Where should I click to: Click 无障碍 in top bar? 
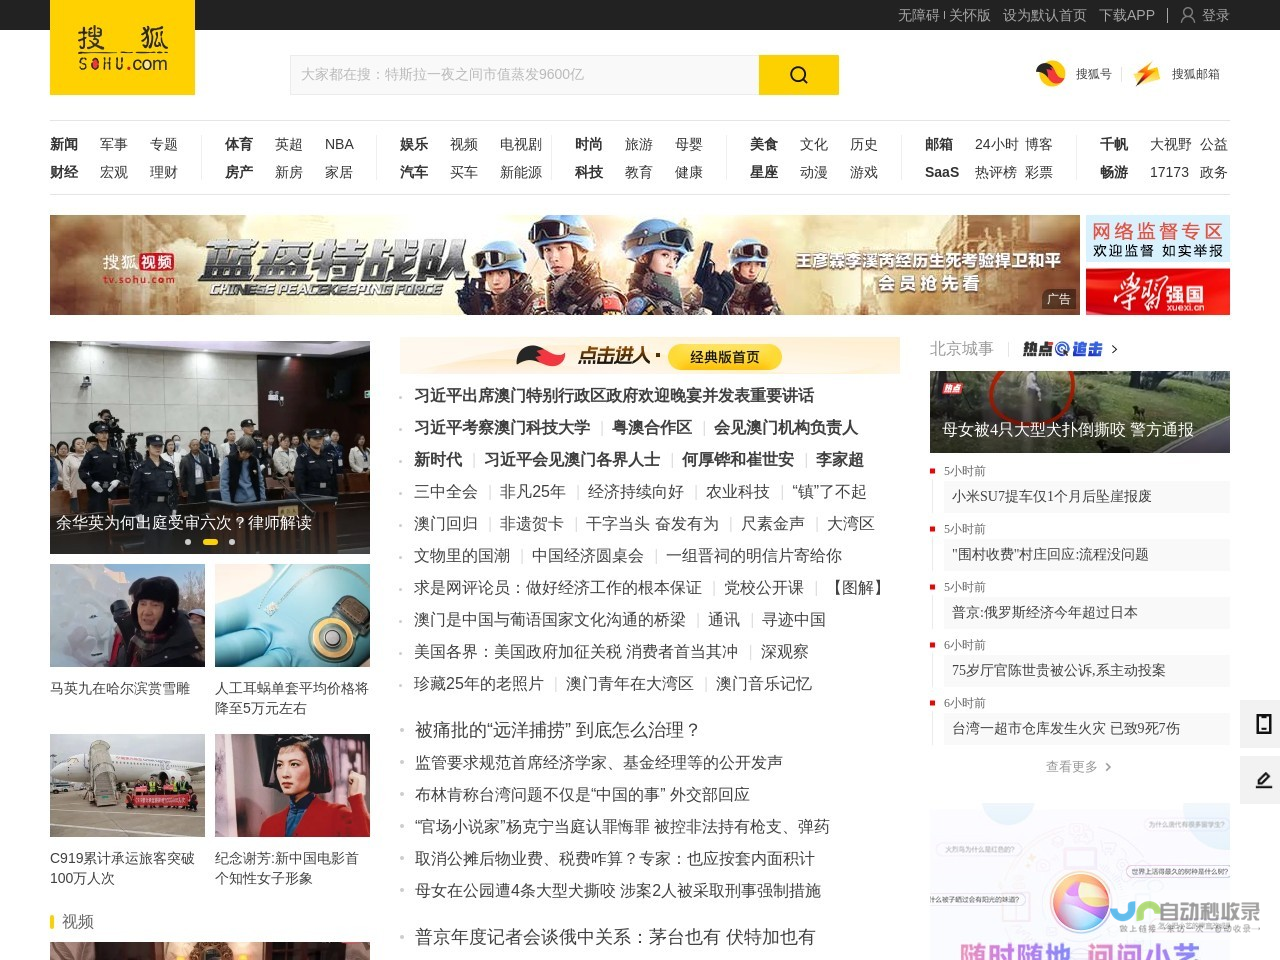click(x=918, y=15)
